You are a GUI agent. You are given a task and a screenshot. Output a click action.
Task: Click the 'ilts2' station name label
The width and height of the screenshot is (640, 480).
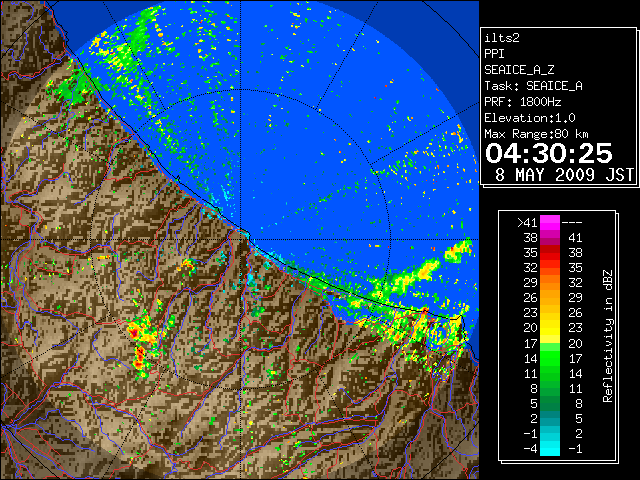(x=502, y=38)
